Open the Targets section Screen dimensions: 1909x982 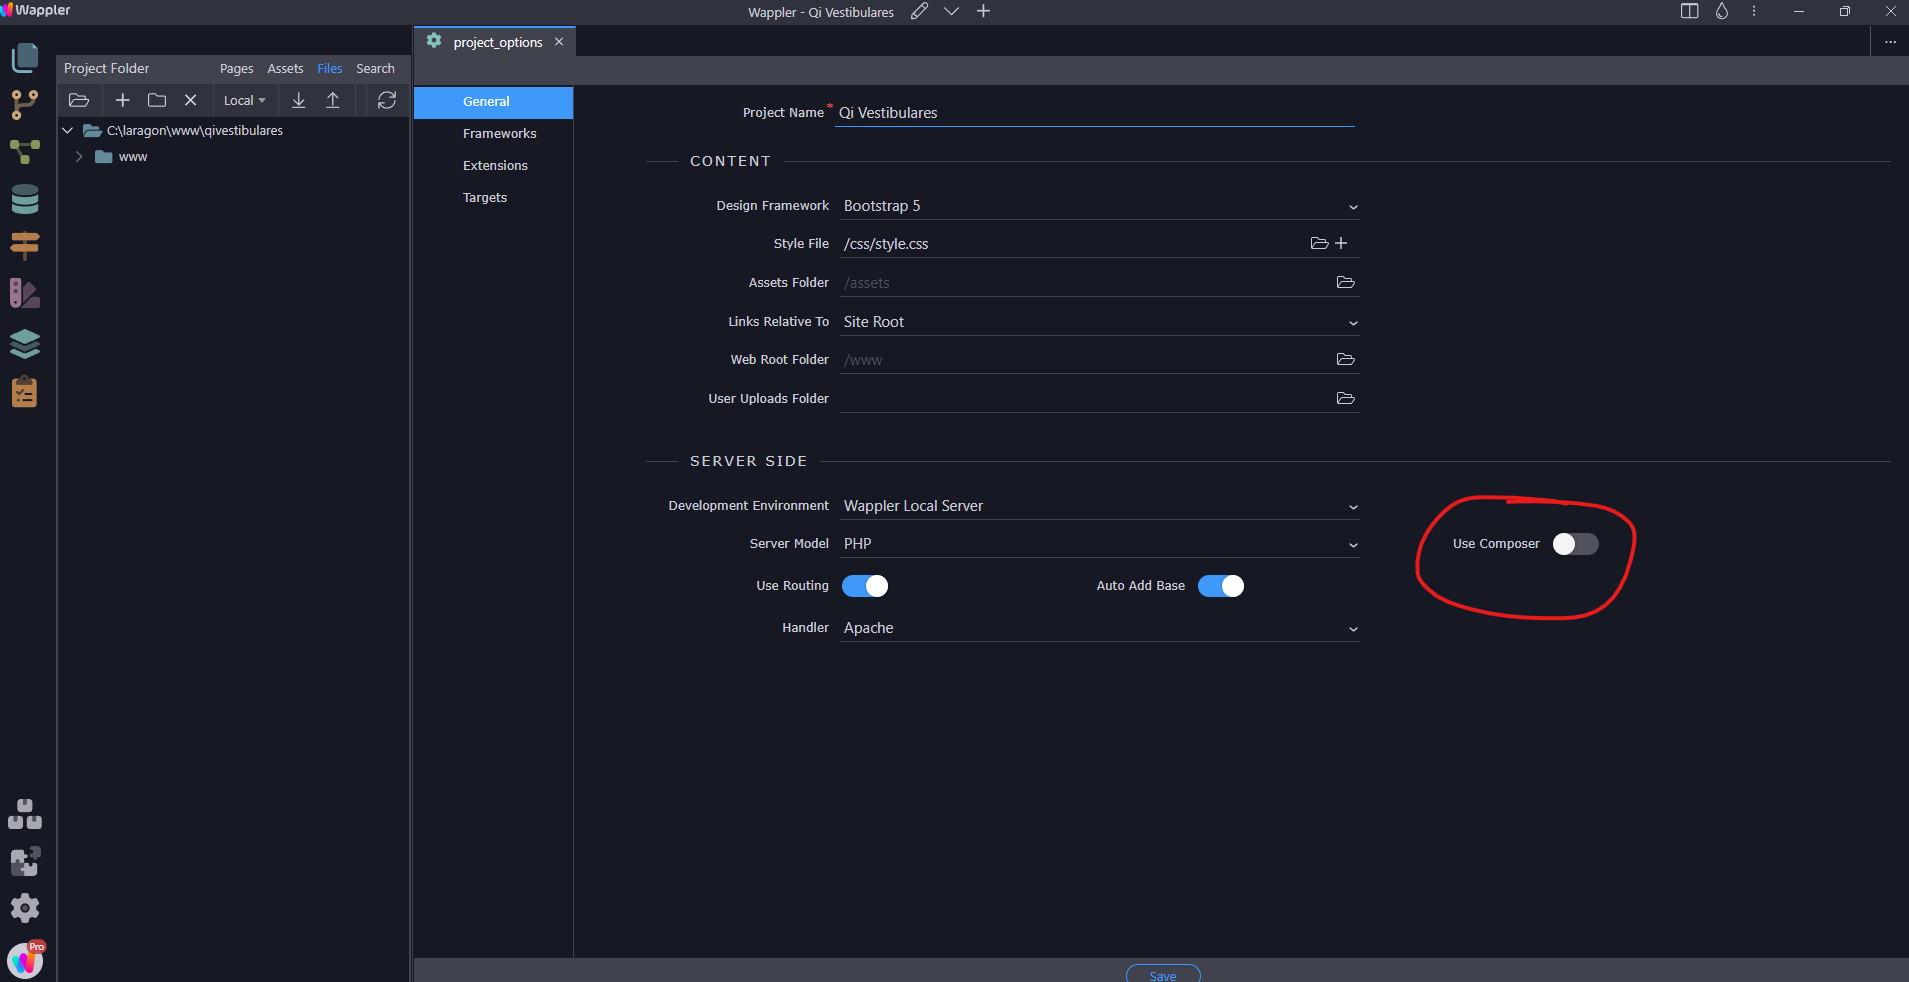tap(485, 198)
